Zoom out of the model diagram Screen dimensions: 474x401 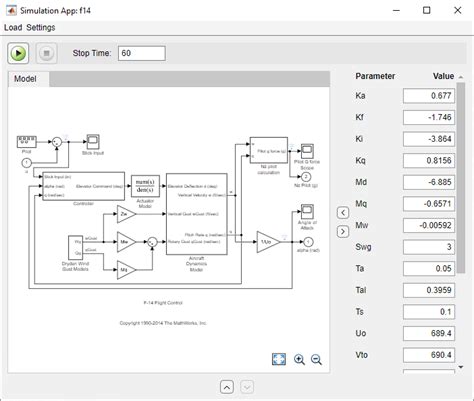tap(316, 359)
